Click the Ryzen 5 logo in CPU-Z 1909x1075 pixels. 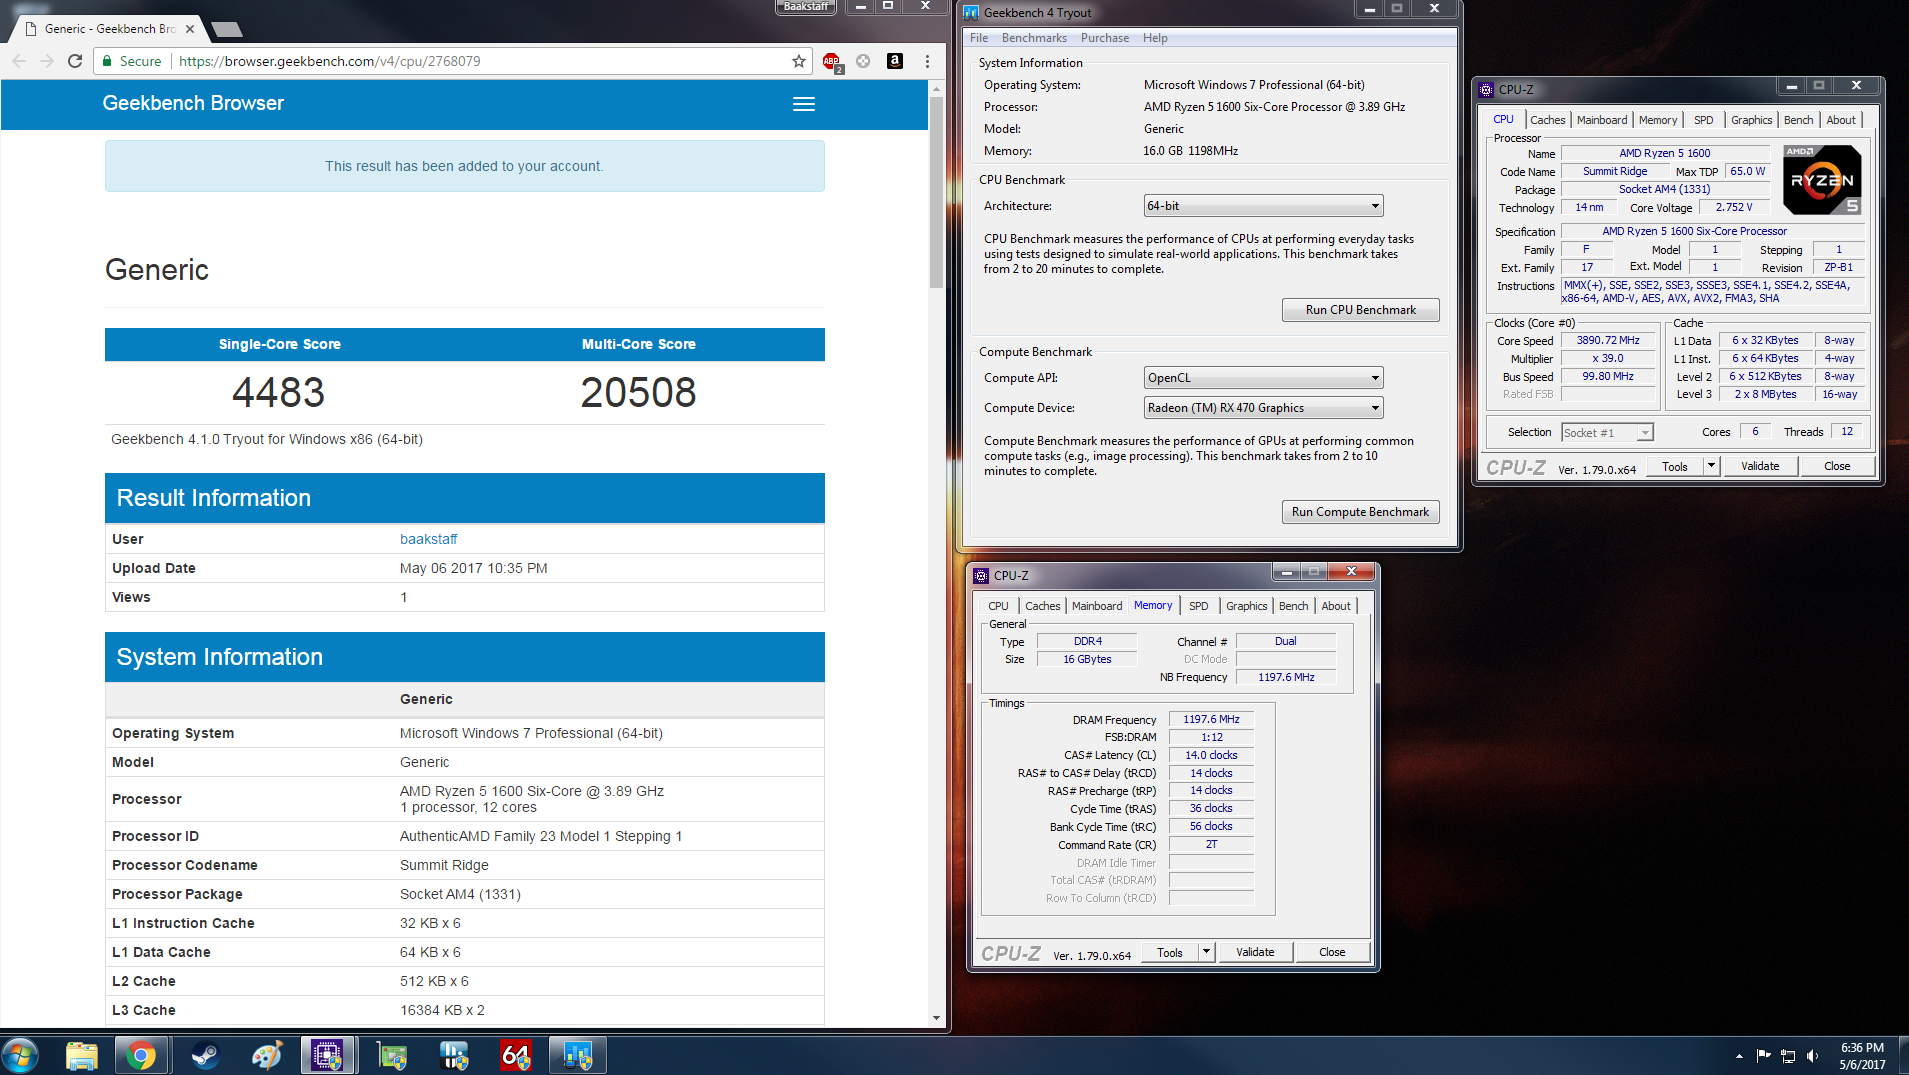[x=1822, y=180]
